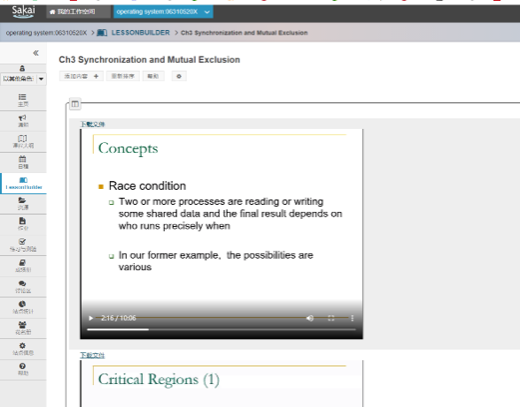Viewport: 520px width, 407px height.
Task: Open the site info gear in sidebar
Action: [x=23, y=349]
